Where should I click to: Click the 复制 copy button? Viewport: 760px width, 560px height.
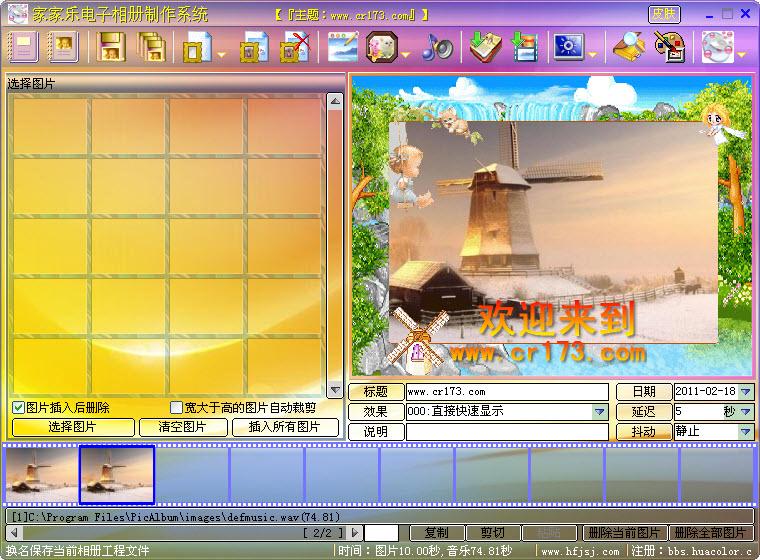(437, 533)
